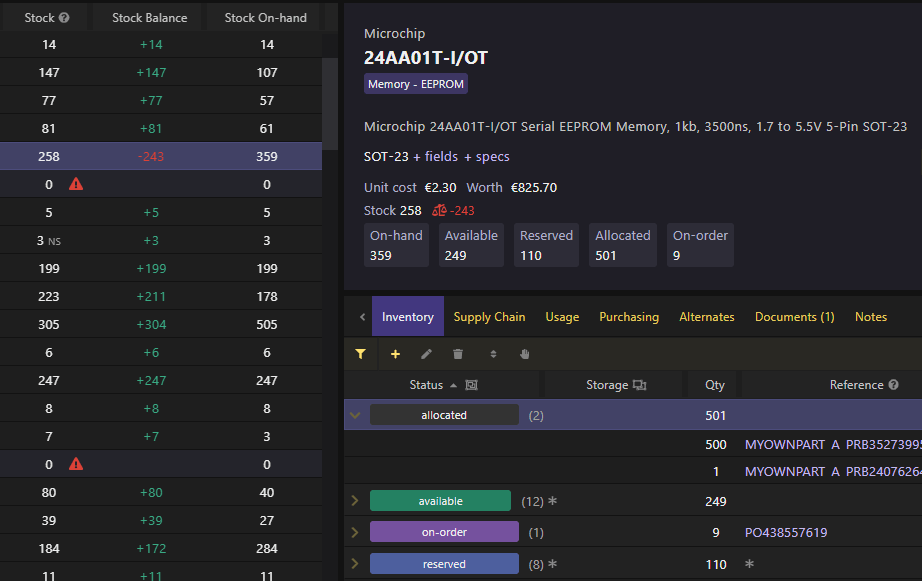Click the red balance scale icon
The image size is (922, 581).
point(439,211)
